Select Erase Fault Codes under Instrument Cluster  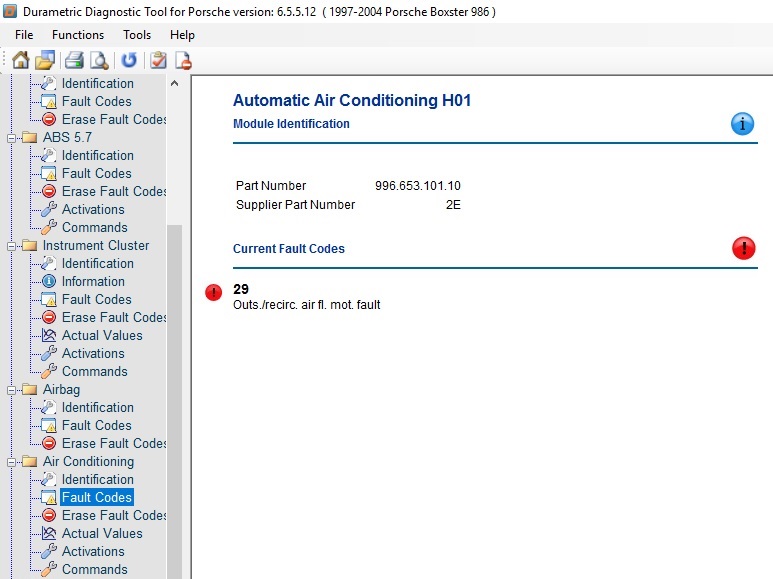tap(114, 317)
